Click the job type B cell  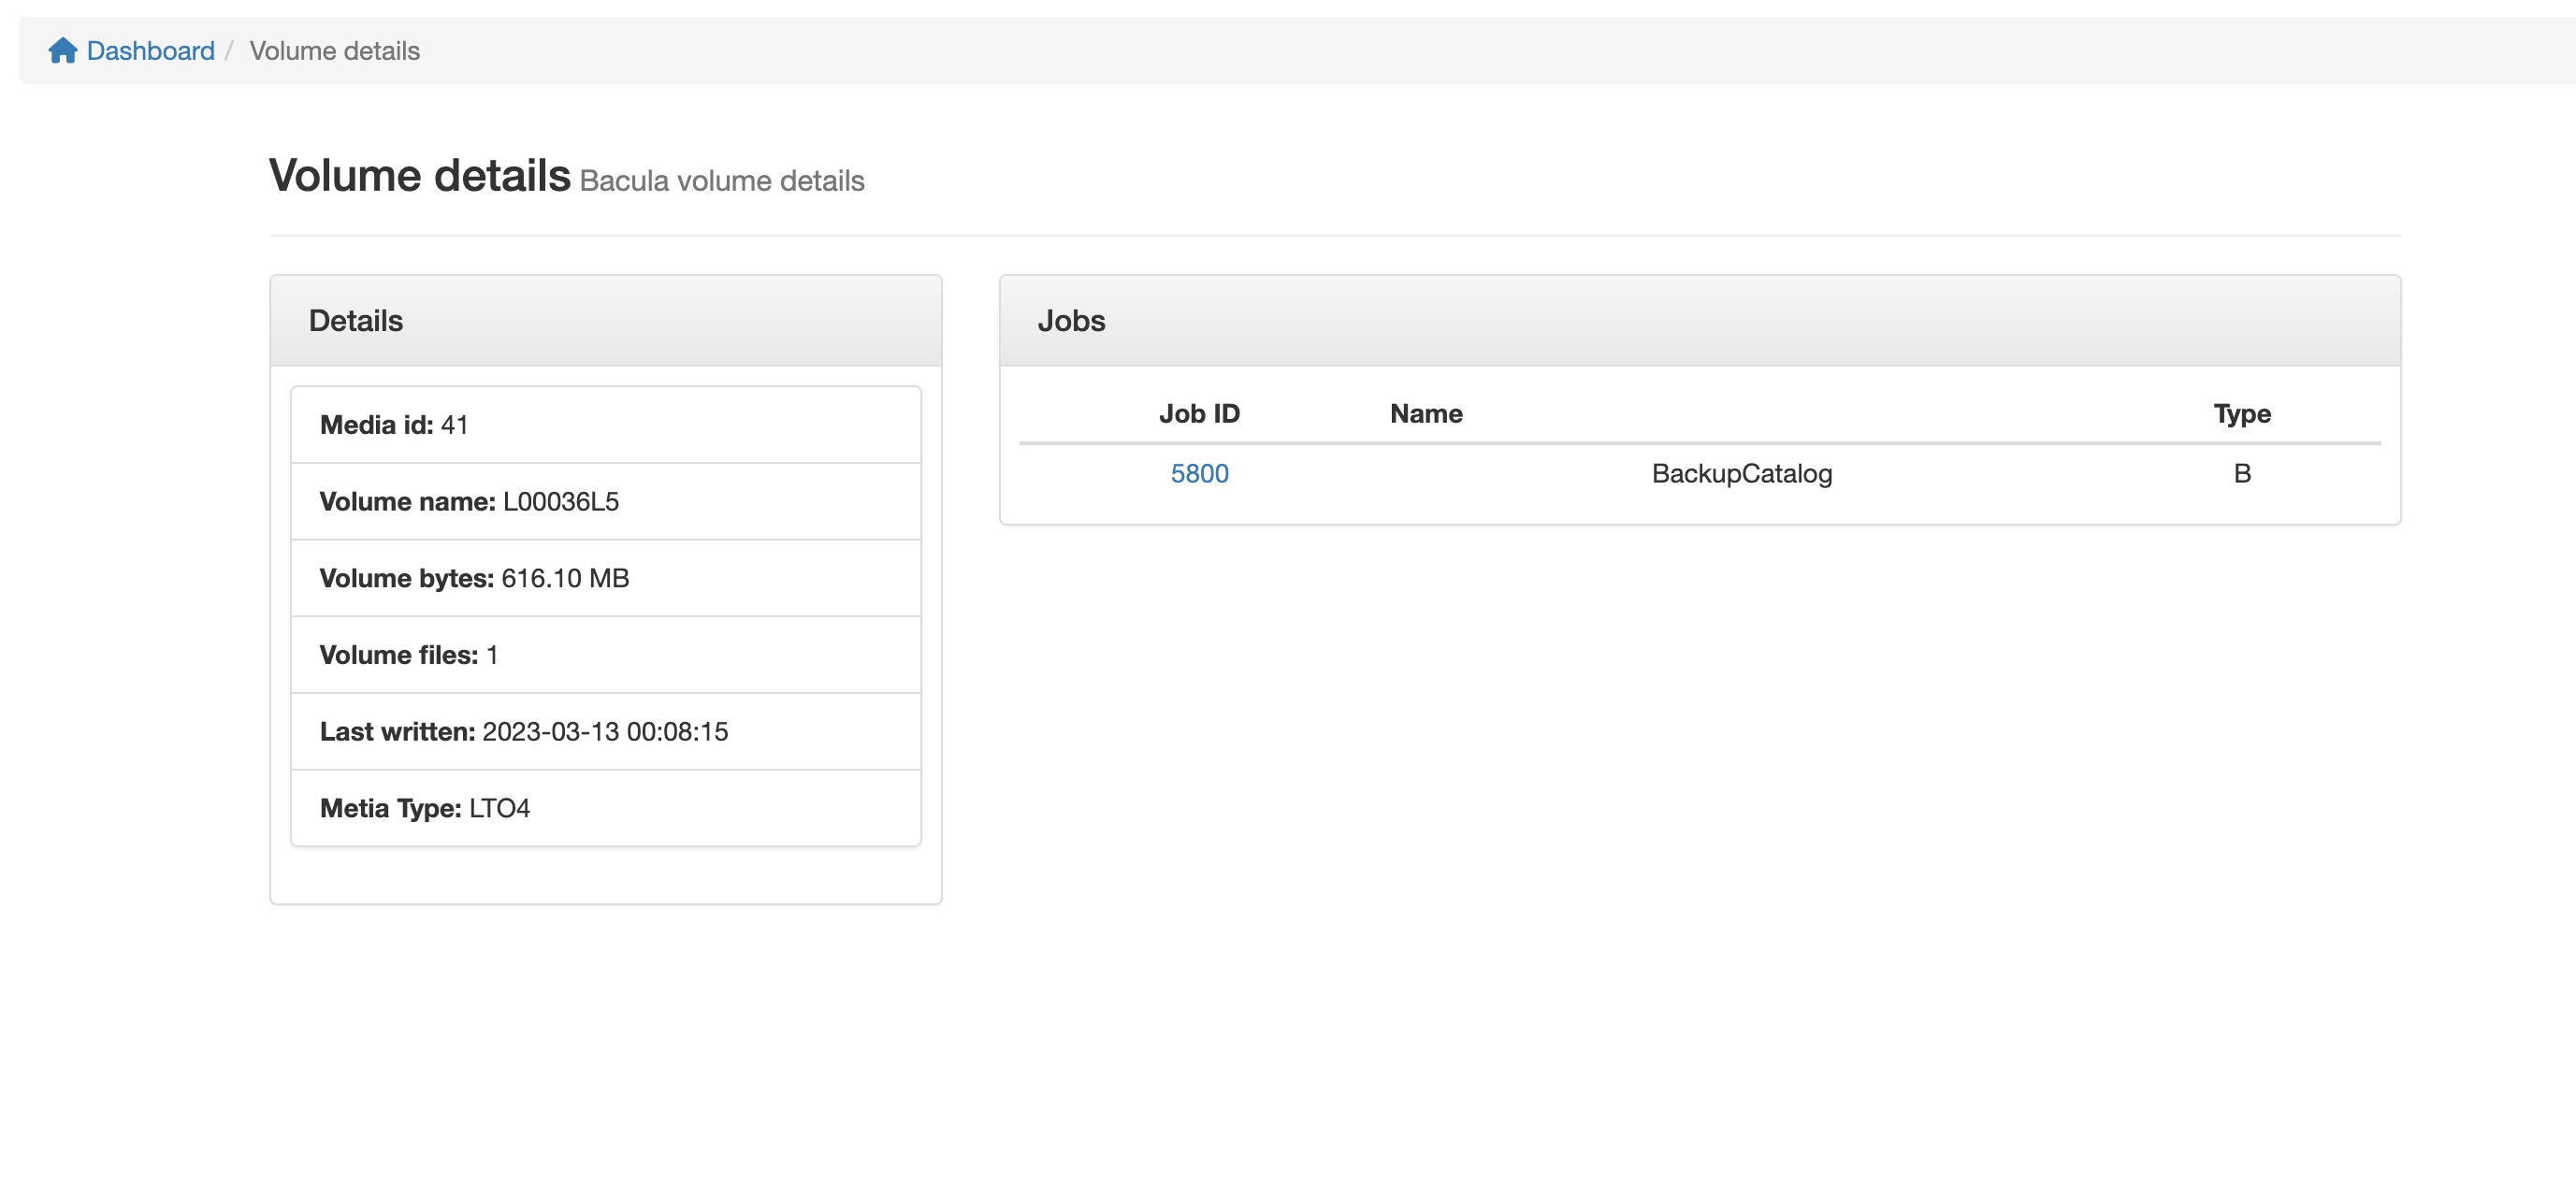click(2241, 473)
